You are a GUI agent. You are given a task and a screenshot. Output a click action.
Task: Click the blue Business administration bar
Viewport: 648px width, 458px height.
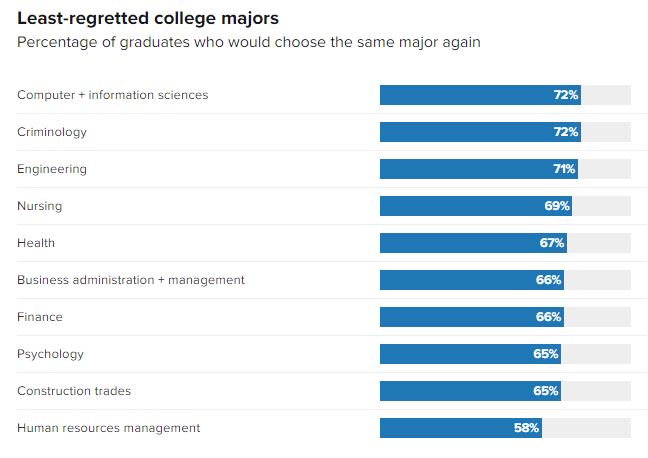pos(458,280)
